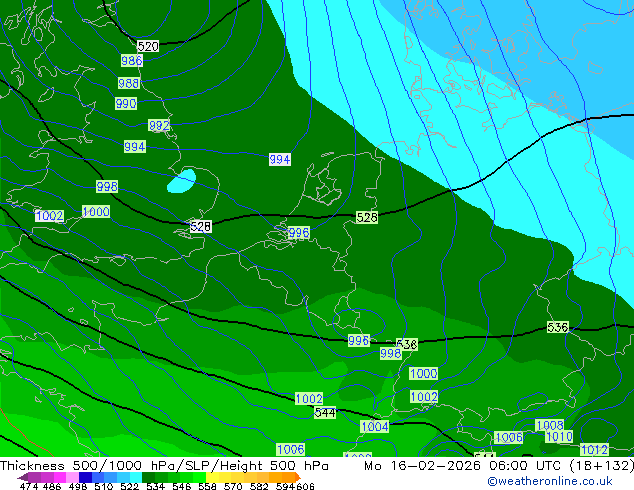Click the 990 isobar label
The height and width of the screenshot is (490, 634).
[x=126, y=103]
